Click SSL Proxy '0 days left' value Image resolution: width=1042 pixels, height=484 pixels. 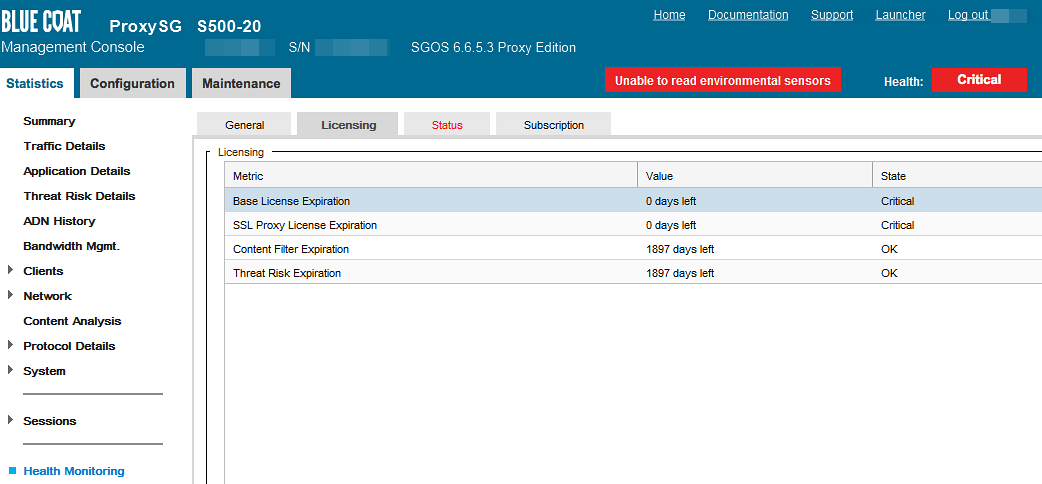click(671, 225)
